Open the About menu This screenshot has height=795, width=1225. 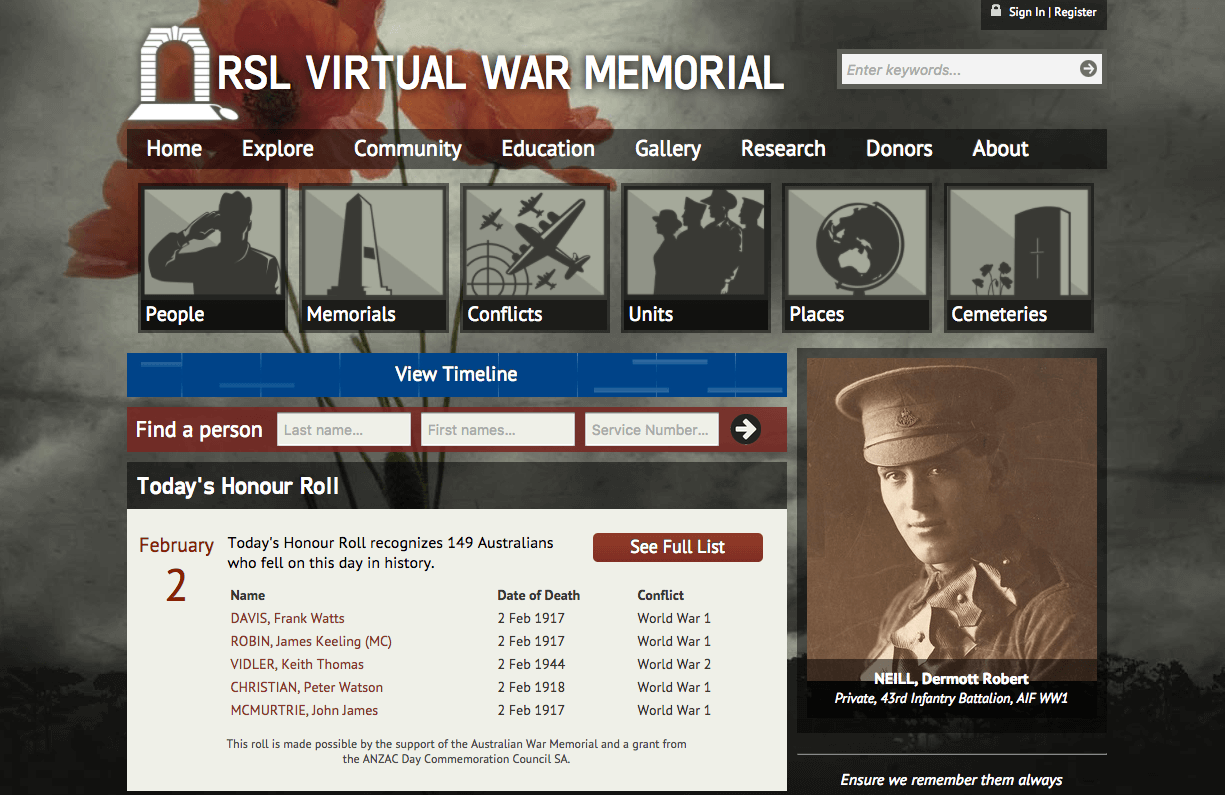pyautogui.click(x=1000, y=149)
